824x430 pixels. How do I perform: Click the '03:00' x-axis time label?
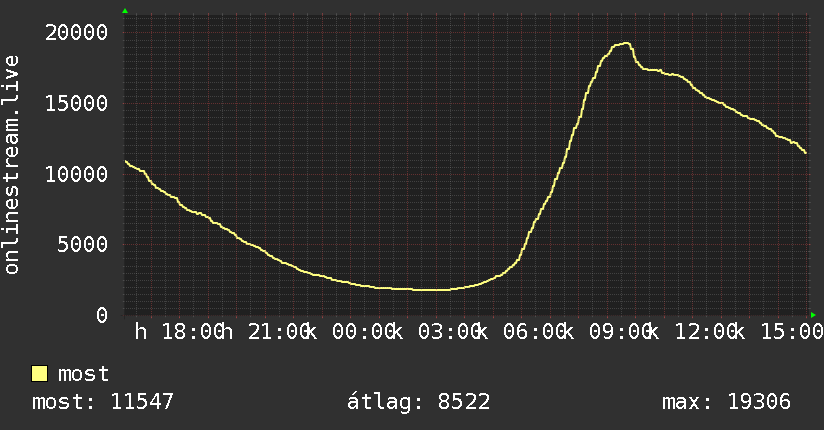tap(449, 332)
